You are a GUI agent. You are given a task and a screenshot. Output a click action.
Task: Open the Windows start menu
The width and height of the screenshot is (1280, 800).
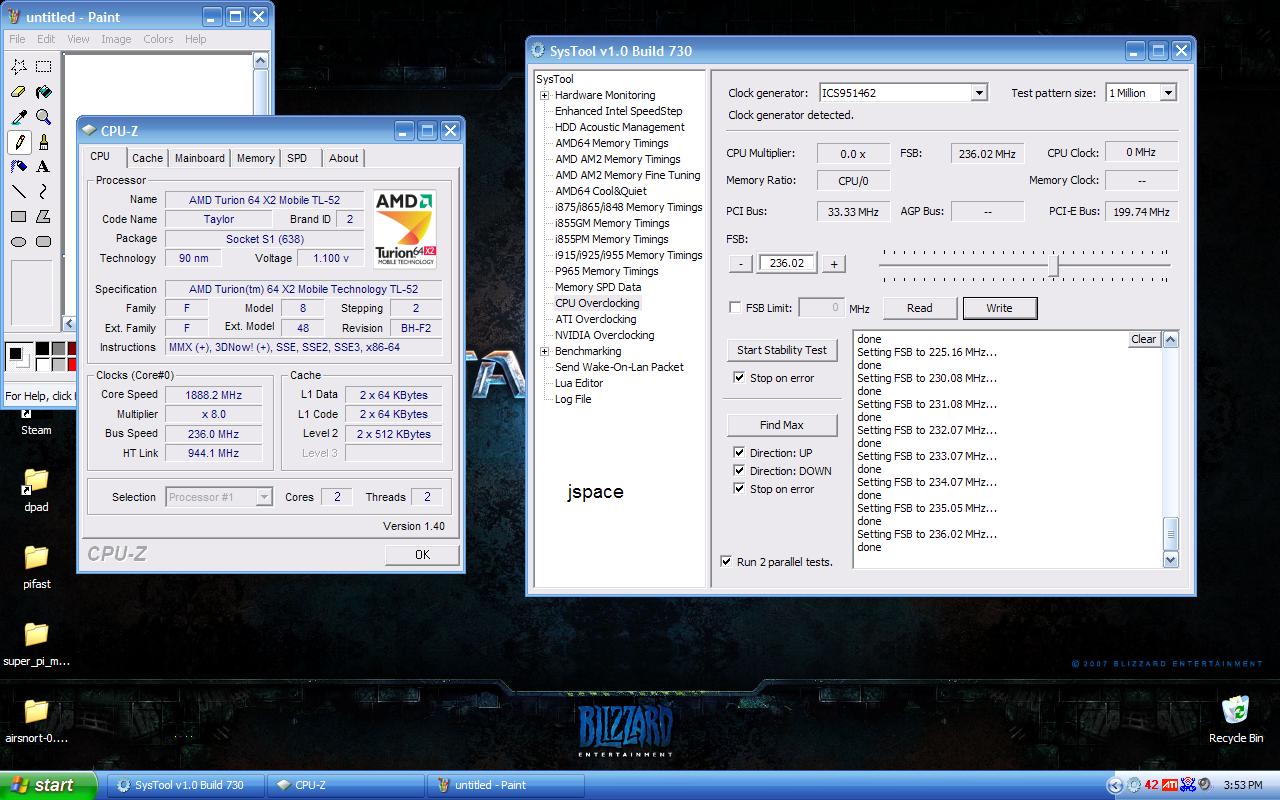pyautogui.click(x=48, y=785)
